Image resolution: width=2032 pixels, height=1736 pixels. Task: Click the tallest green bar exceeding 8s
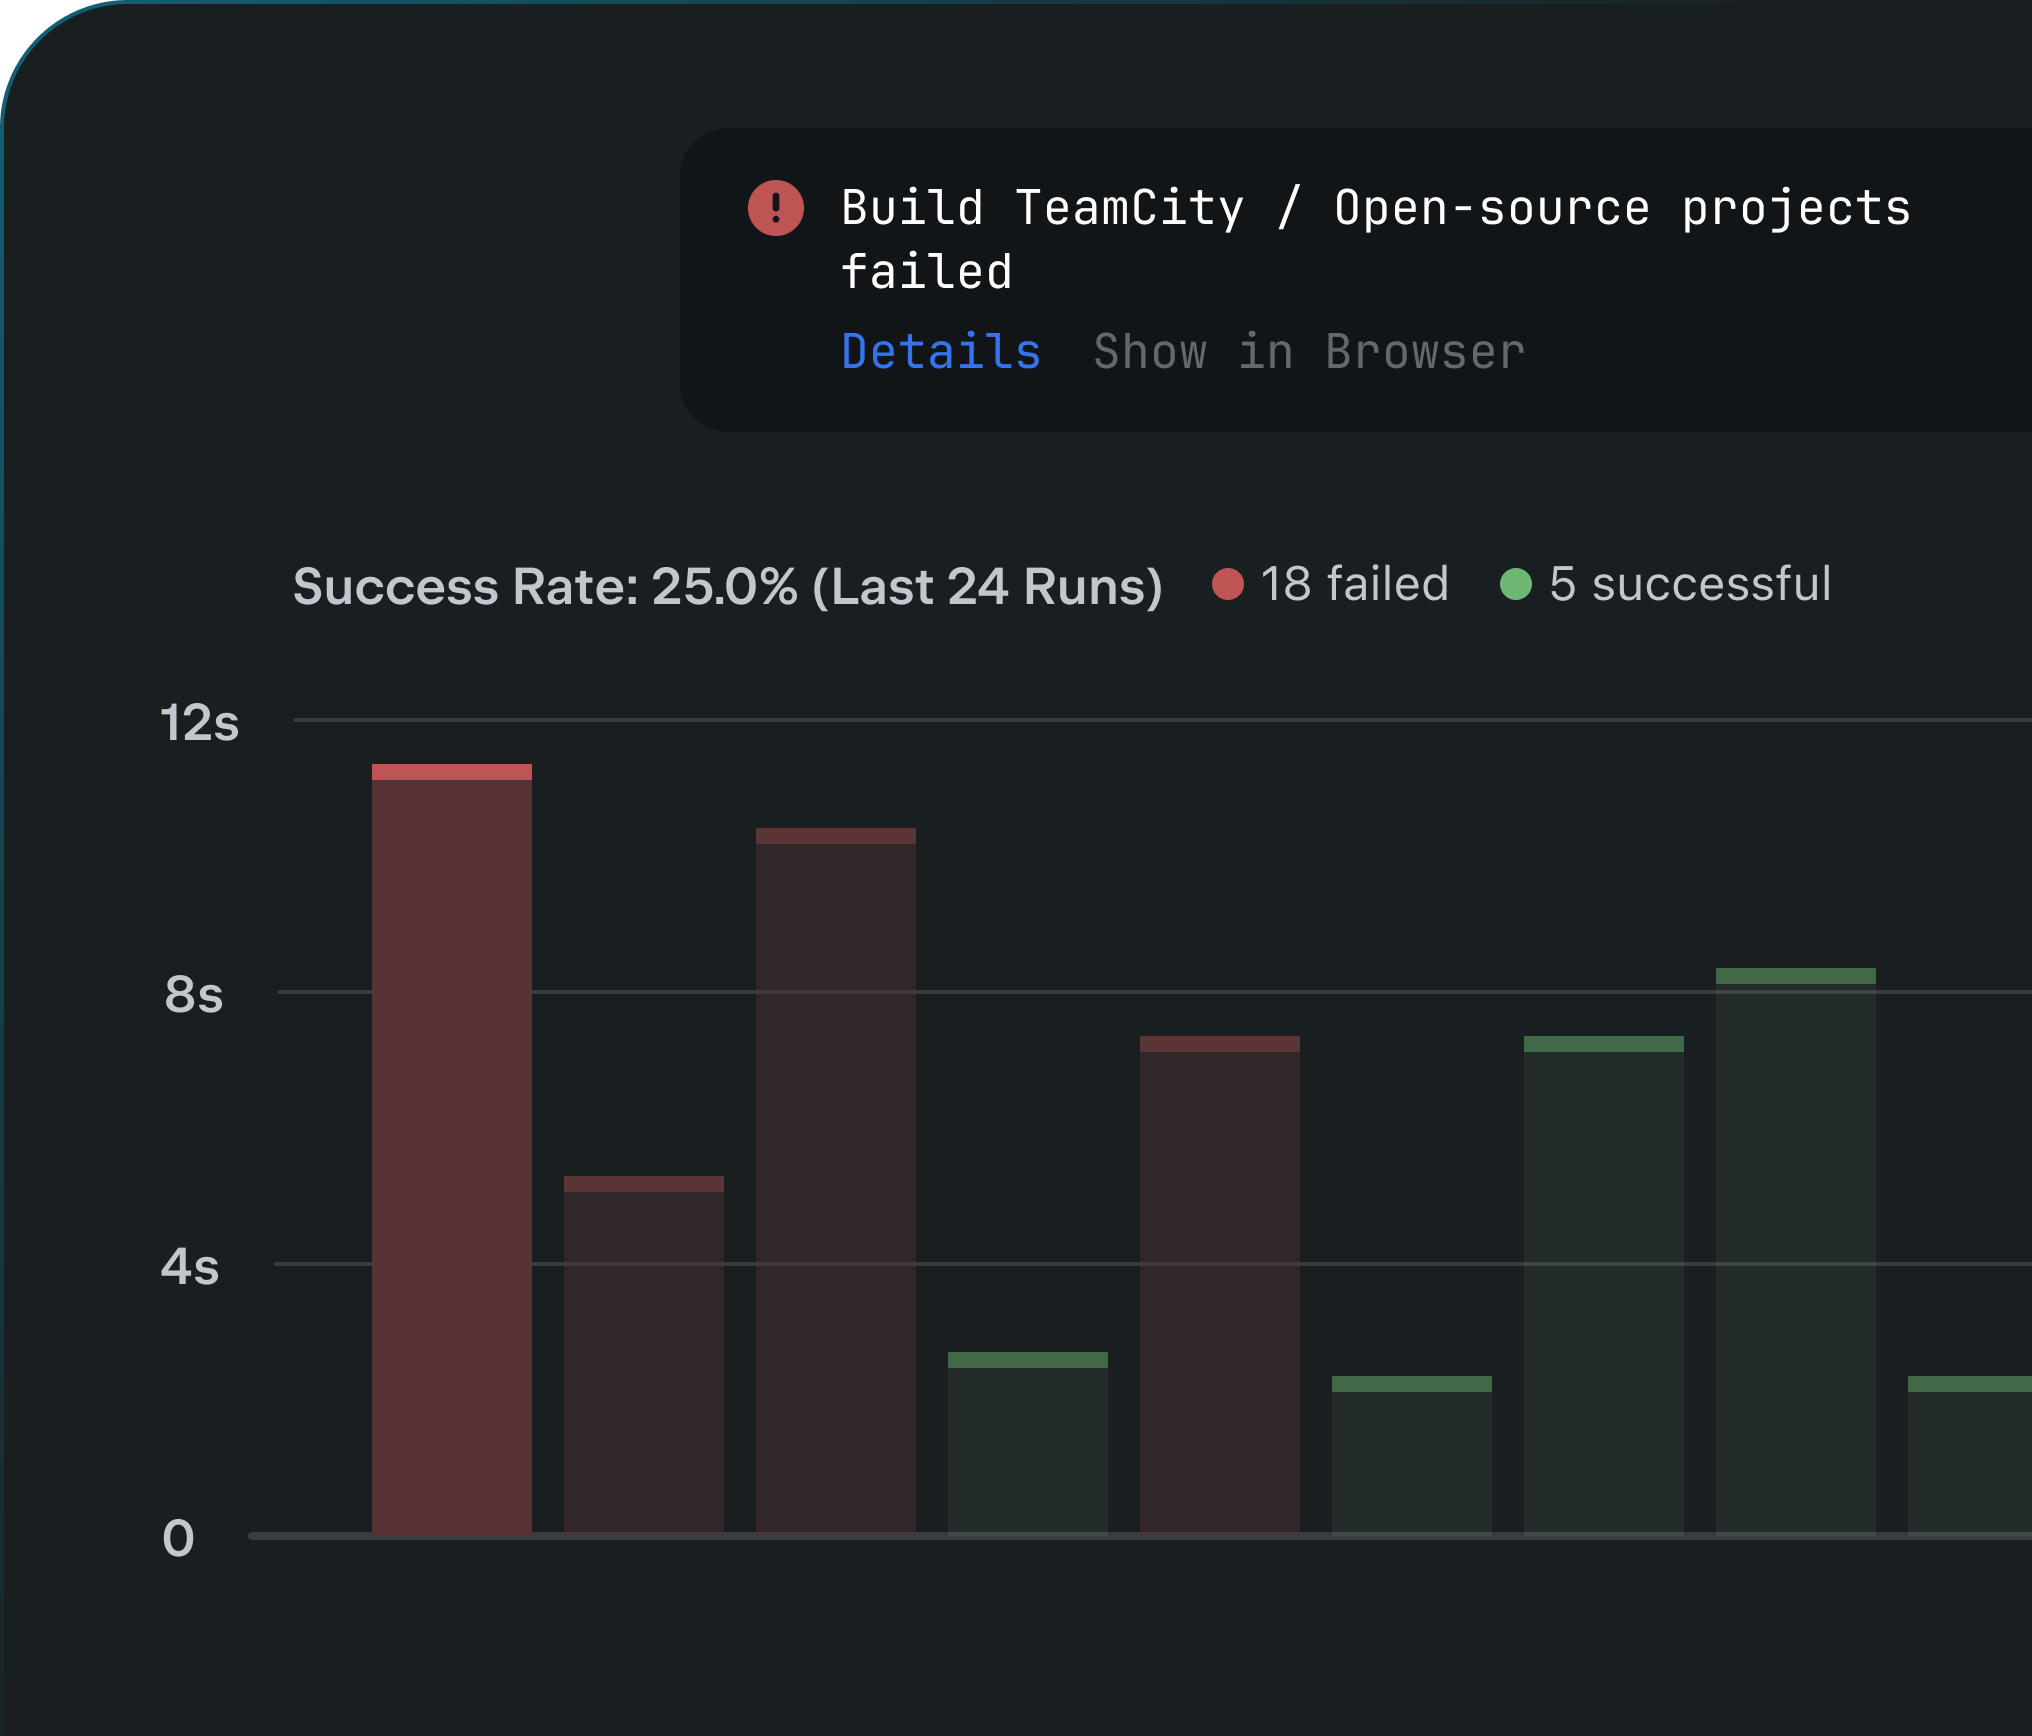point(1795,1250)
